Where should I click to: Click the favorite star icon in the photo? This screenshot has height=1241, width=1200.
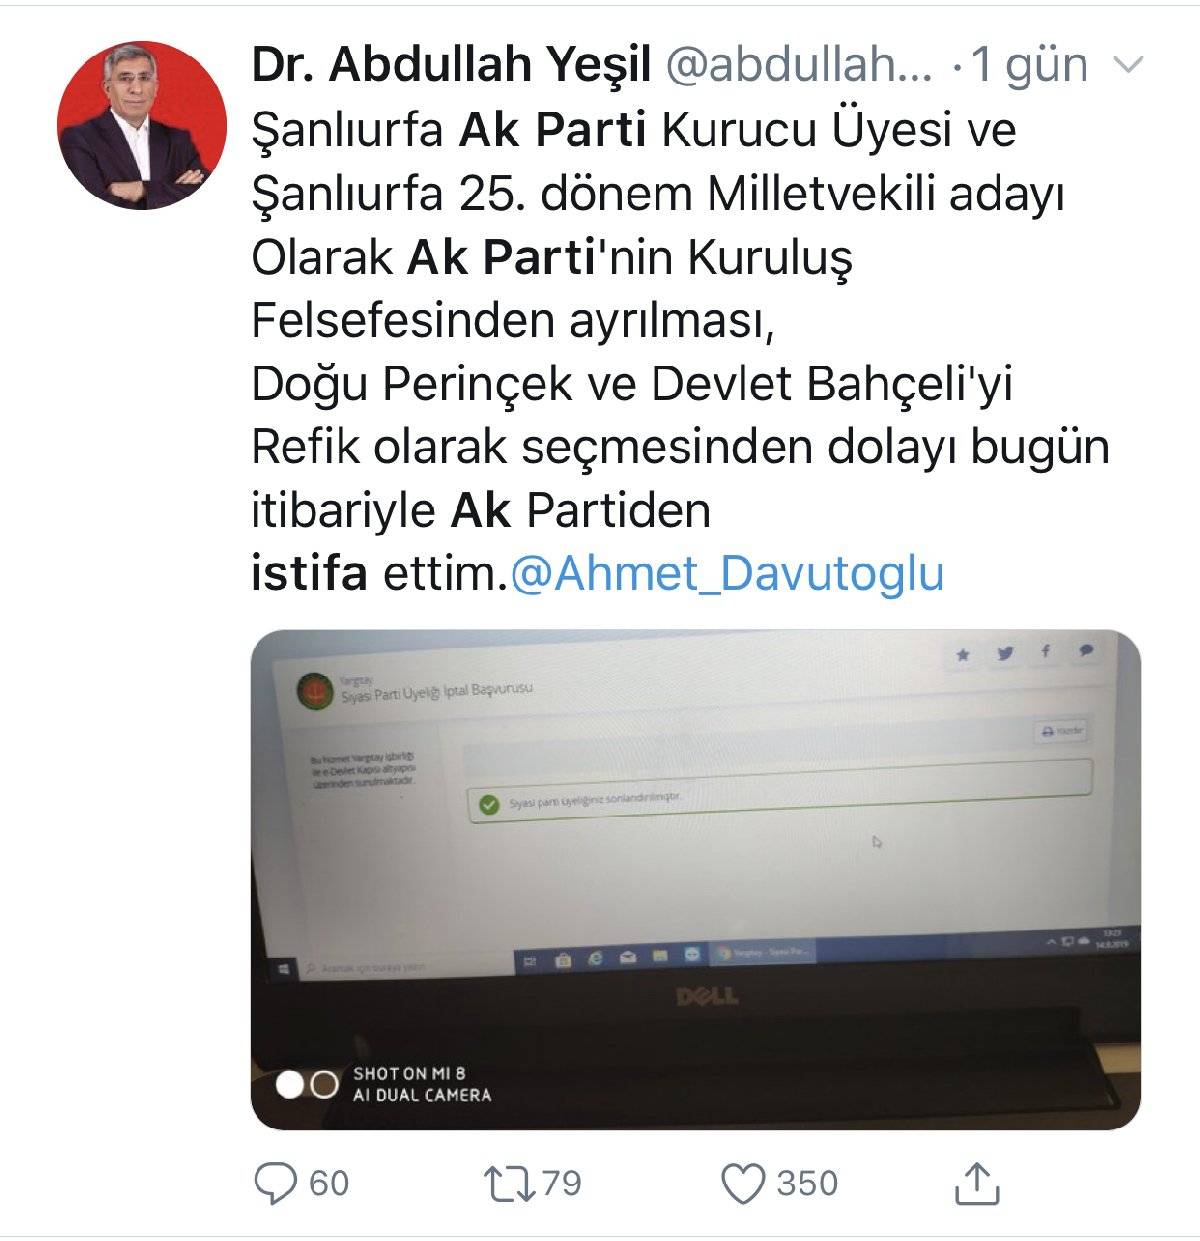pyautogui.click(x=963, y=655)
